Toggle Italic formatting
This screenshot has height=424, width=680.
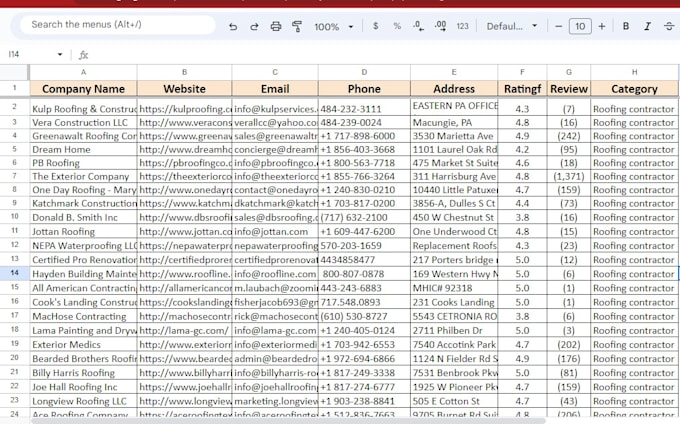(647, 26)
